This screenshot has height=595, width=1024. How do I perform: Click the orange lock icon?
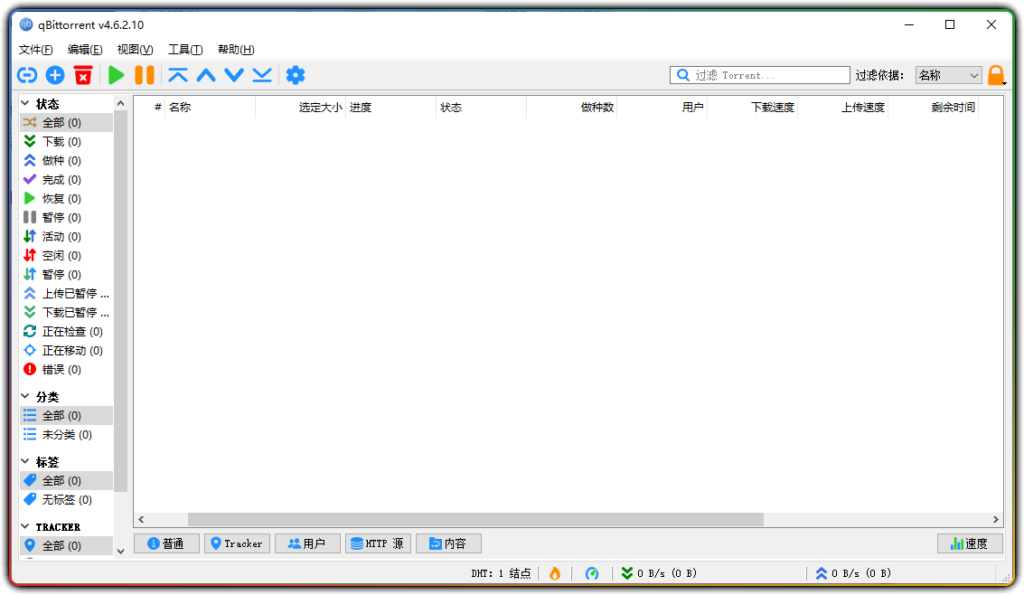coord(996,75)
